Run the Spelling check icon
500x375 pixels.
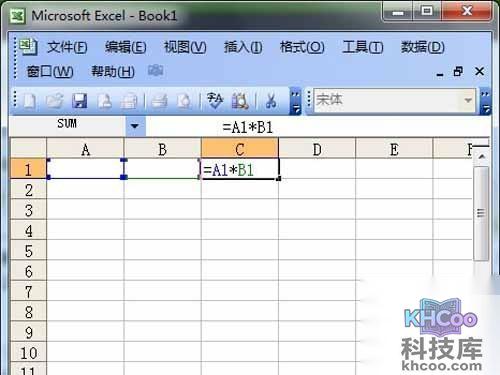click(x=215, y=101)
